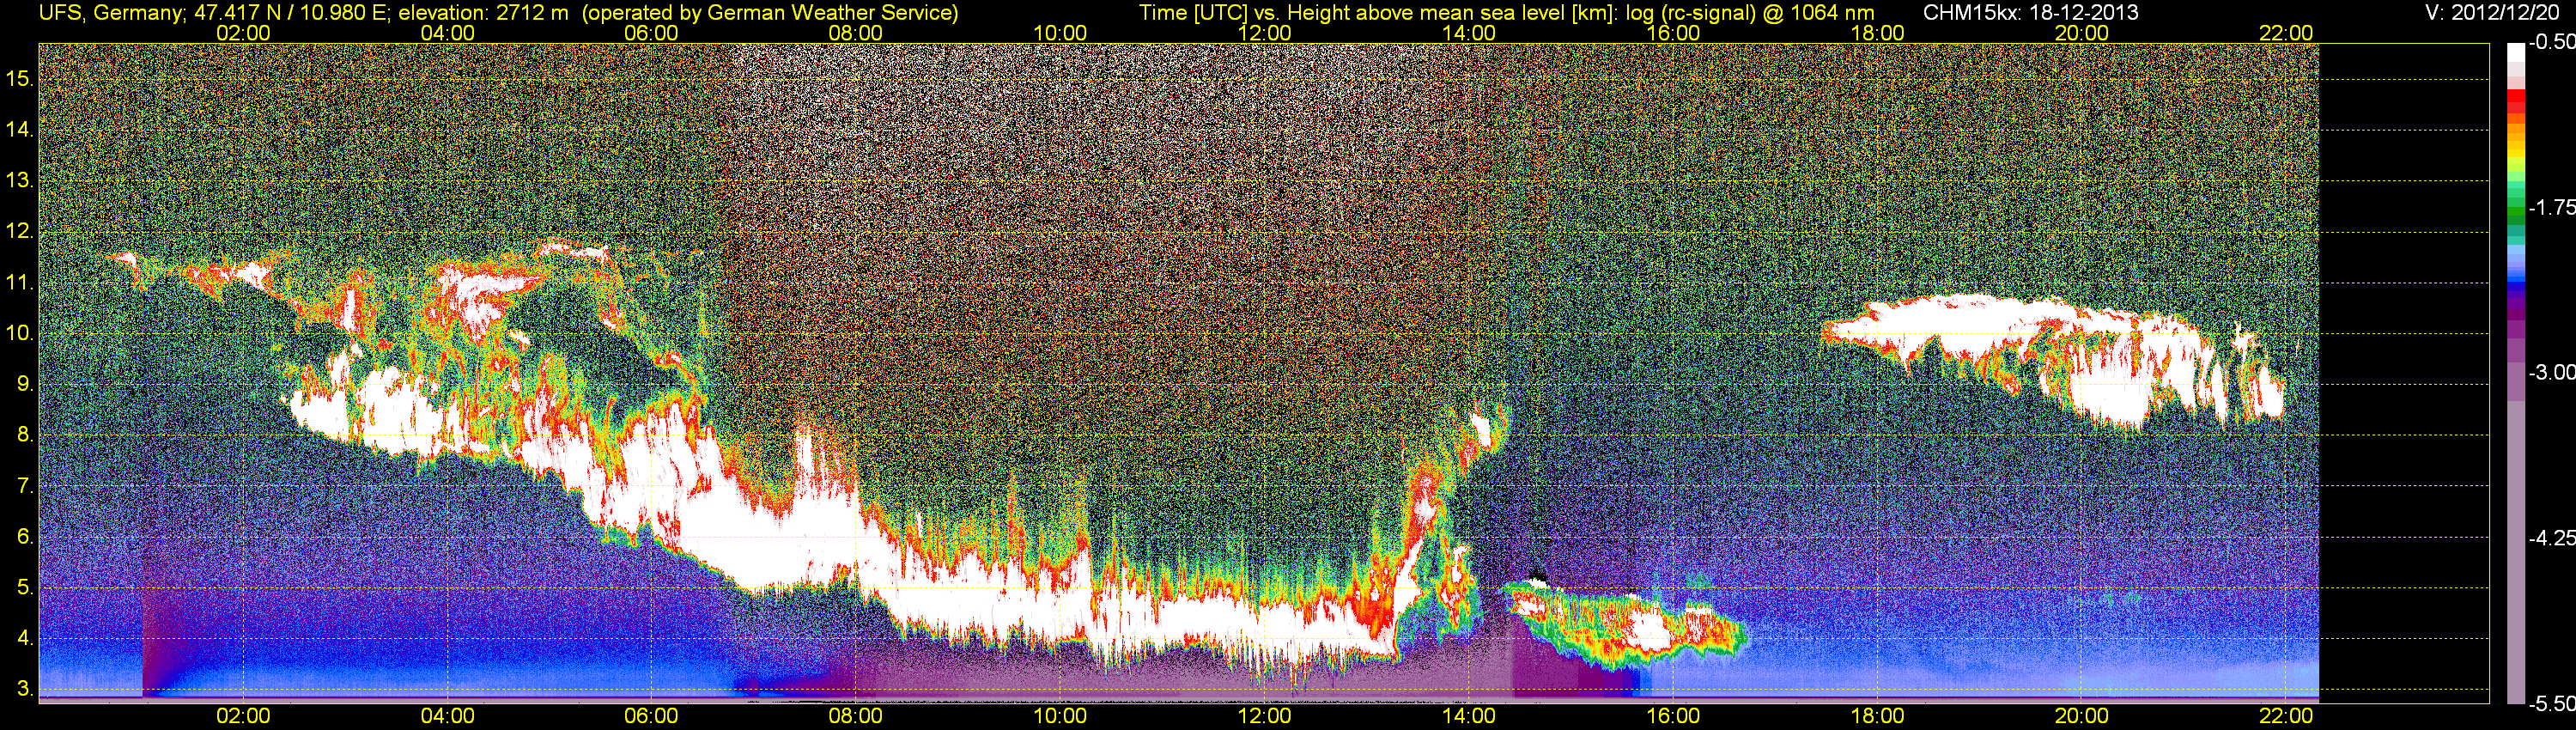Click the 08:00 label on the top time axis
The height and width of the screenshot is (730, 2576).
[856, 32]
